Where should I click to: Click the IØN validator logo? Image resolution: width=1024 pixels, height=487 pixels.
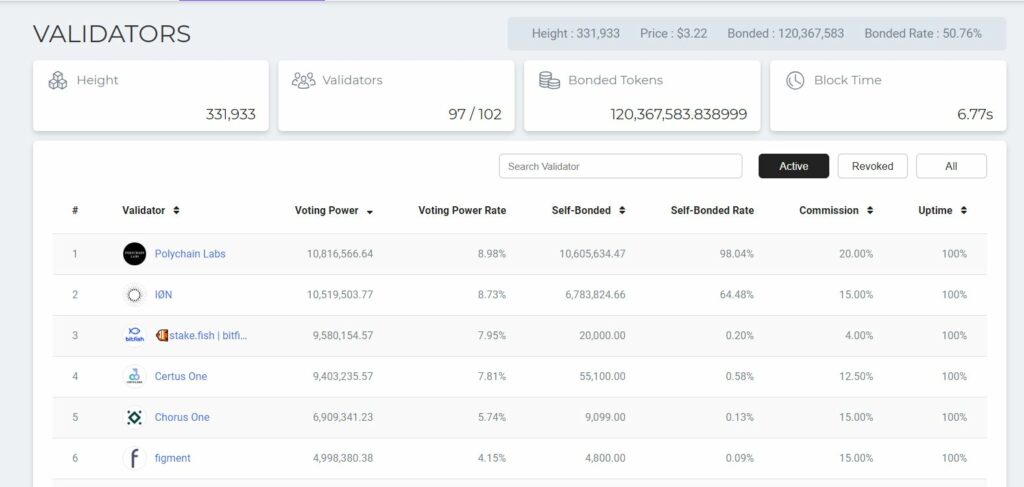point(135,295)
